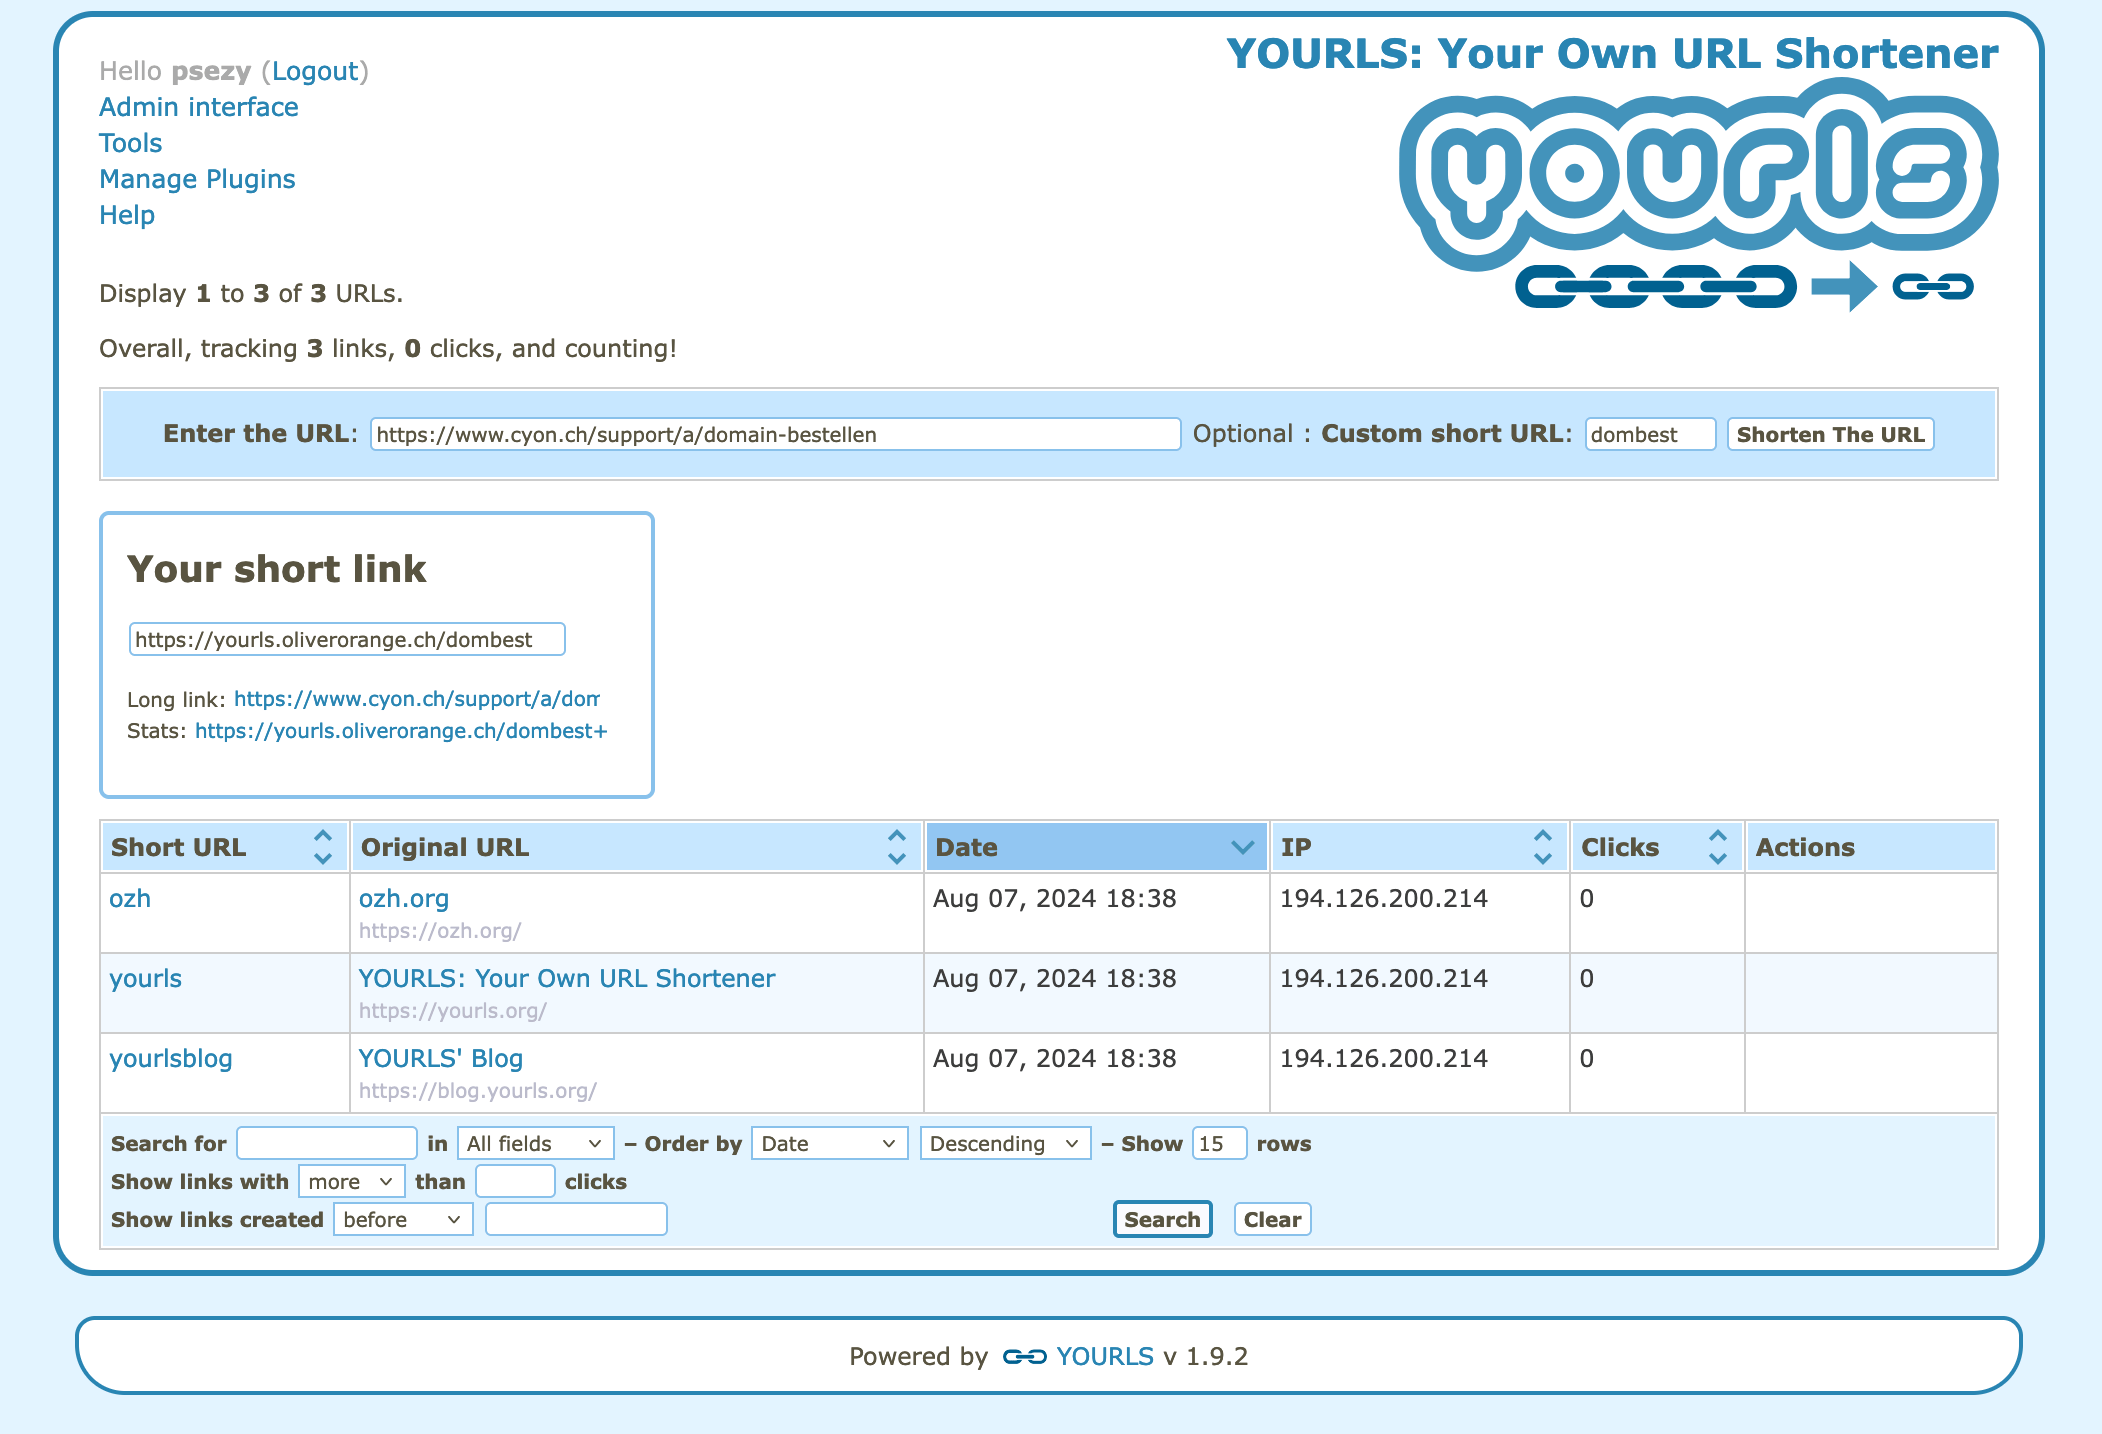Click the Logout link
Viewport: 2102px width, 1434px height.
coord(315,71)
